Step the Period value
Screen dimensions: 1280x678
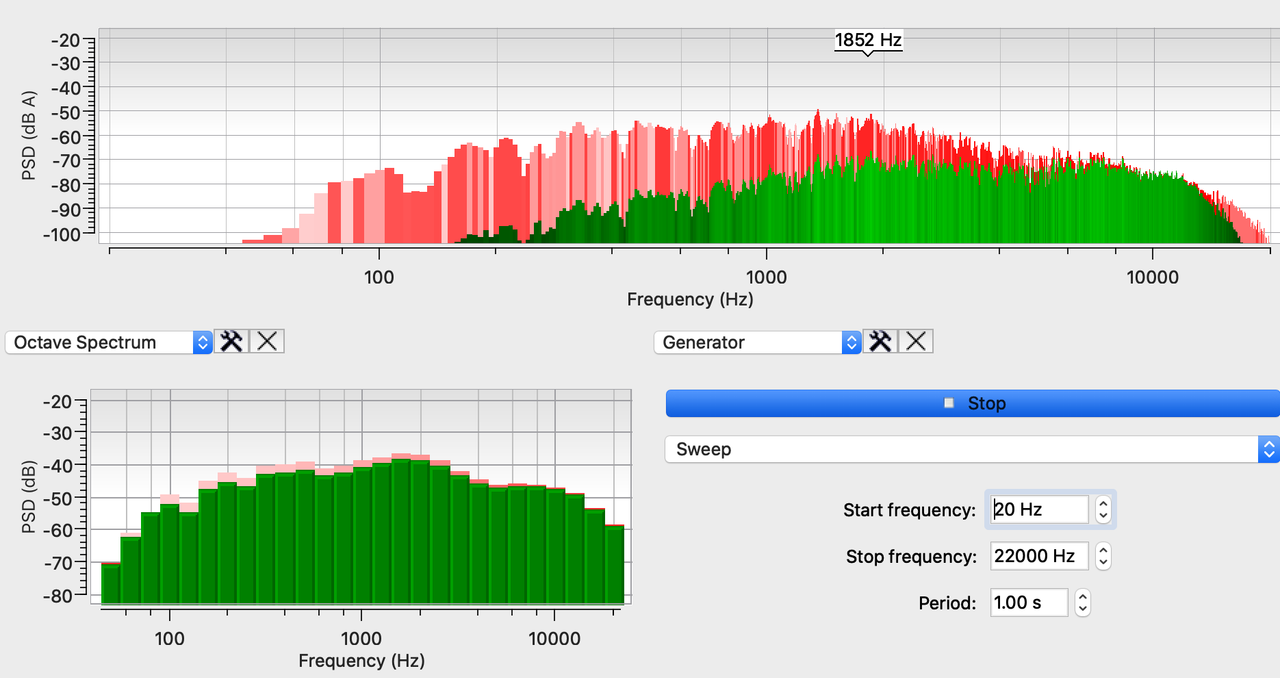click(x=1083, y=602)
